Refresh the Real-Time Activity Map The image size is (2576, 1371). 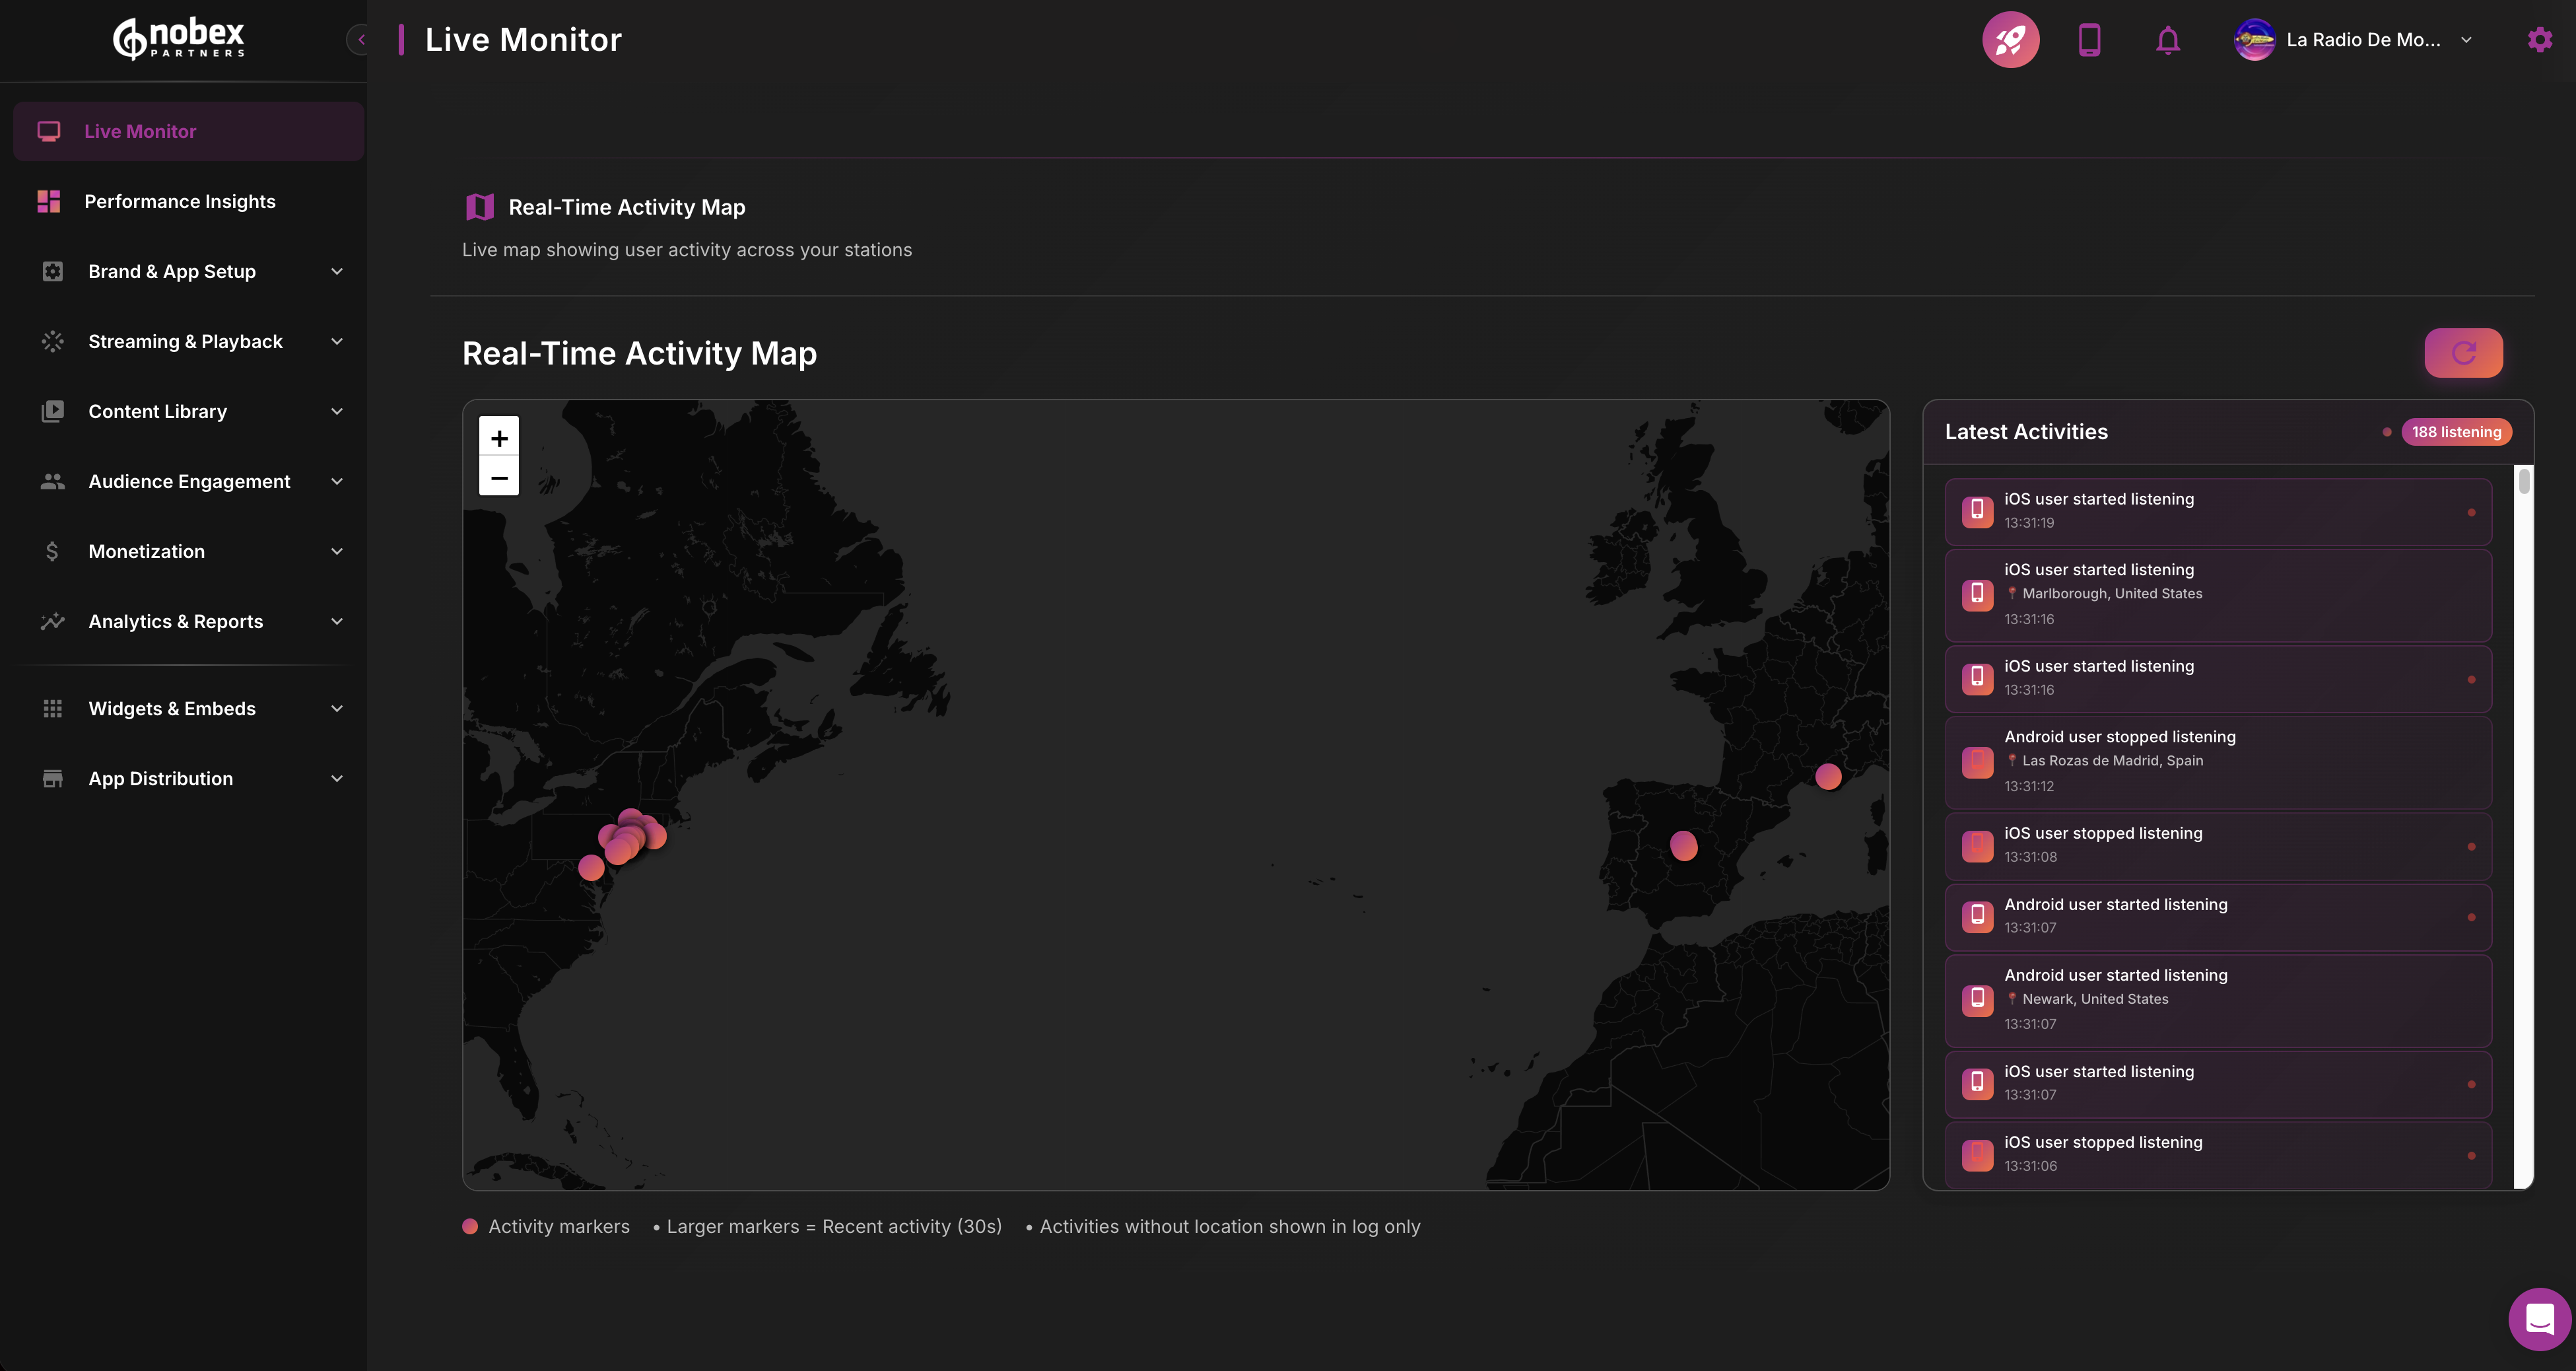coord(2463,352)
